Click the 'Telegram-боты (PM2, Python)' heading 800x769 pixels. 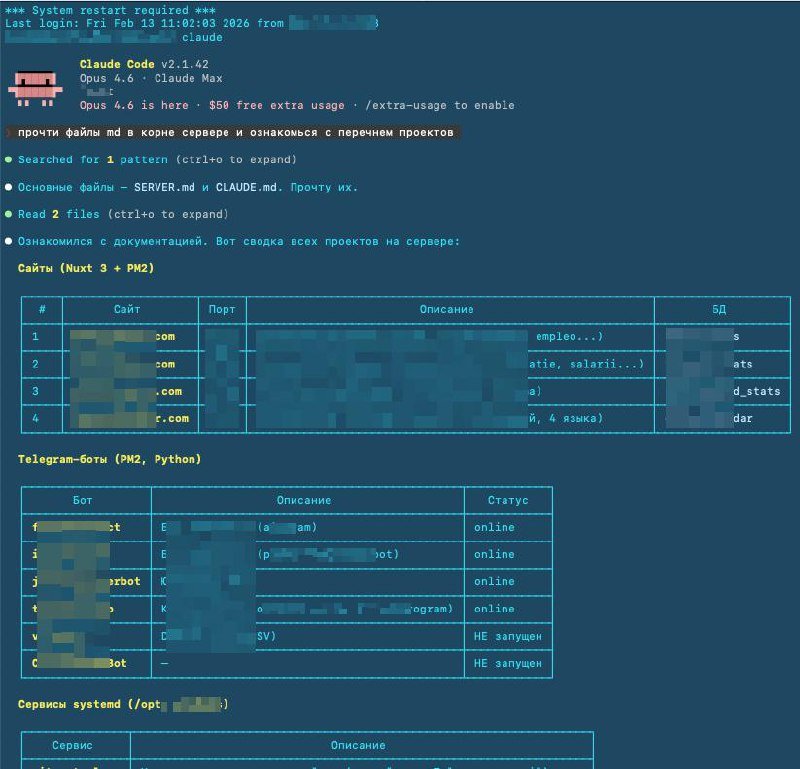click(x=110, y=459)
